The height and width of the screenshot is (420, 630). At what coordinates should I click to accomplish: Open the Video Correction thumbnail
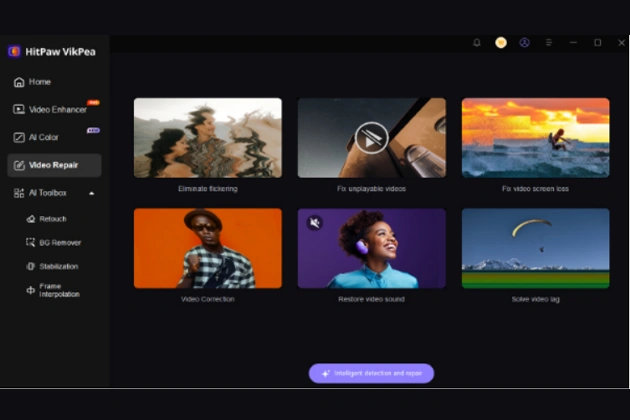pyautogui.click(x=208, y=248)
